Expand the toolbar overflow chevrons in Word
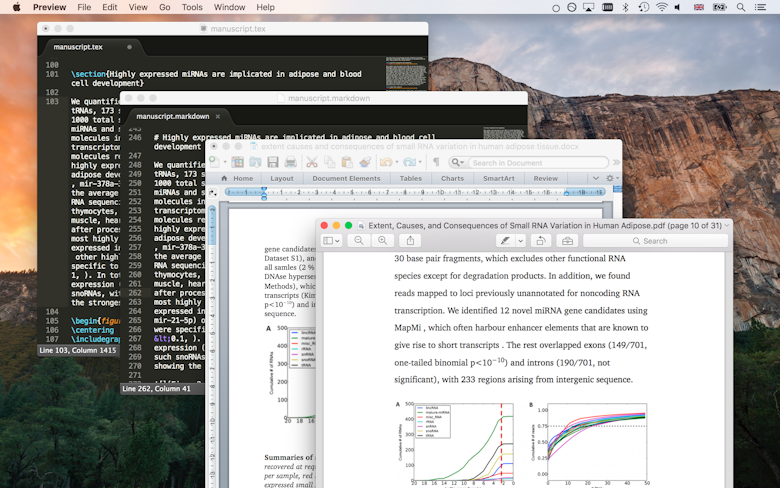The height and width of the screenshot is (488, 780). (616, 162)
